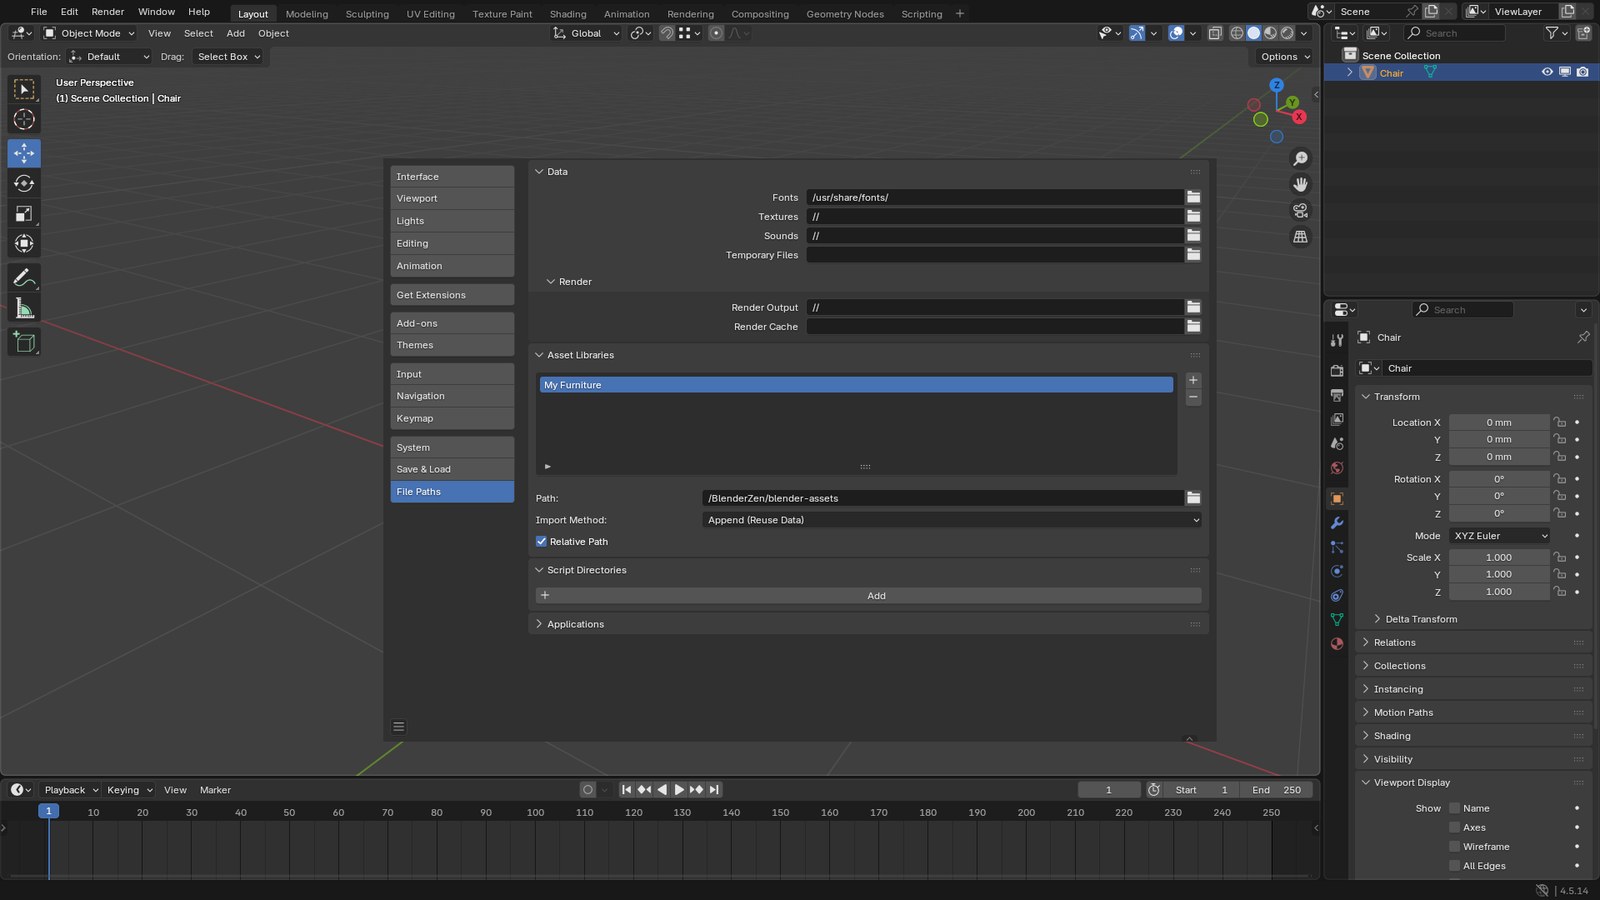Activate the Rotate tool
This screenshot has width=1600, height=900.
click(24, 183)
